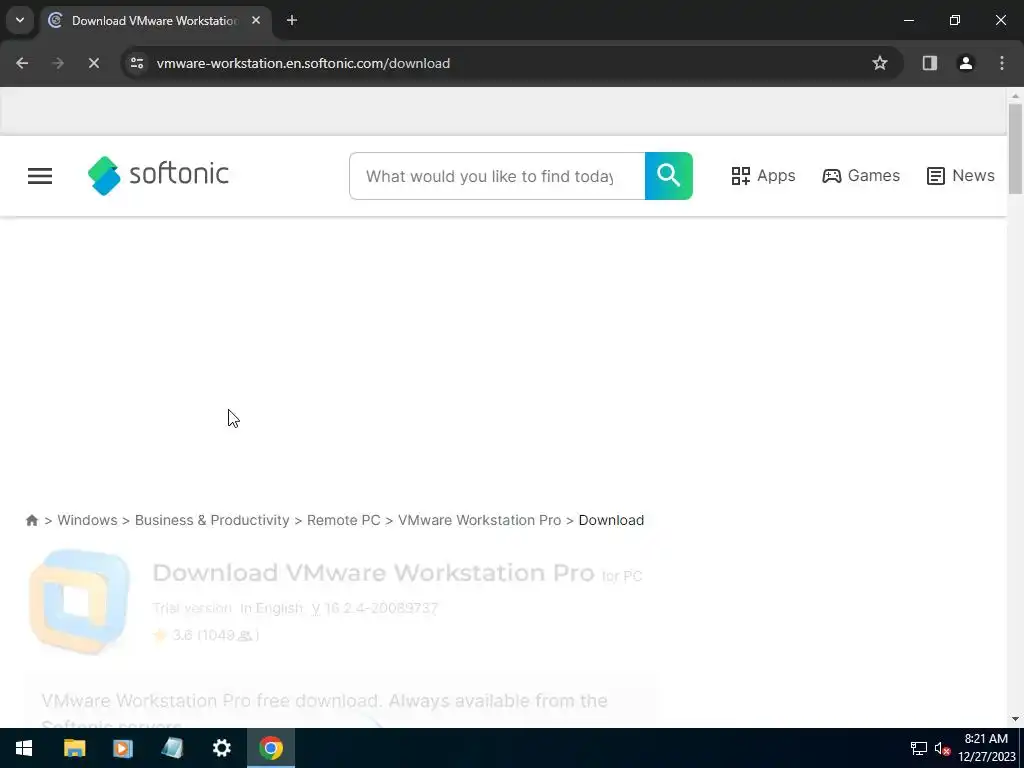
Task: Focus the site search input field
Action: [x=497, y=176]
